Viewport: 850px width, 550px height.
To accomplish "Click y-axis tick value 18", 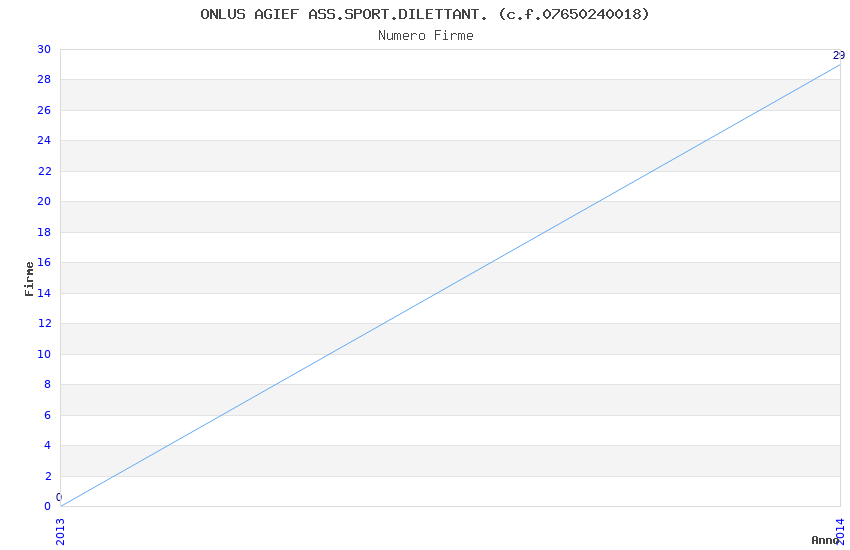I will coord(44,232).
